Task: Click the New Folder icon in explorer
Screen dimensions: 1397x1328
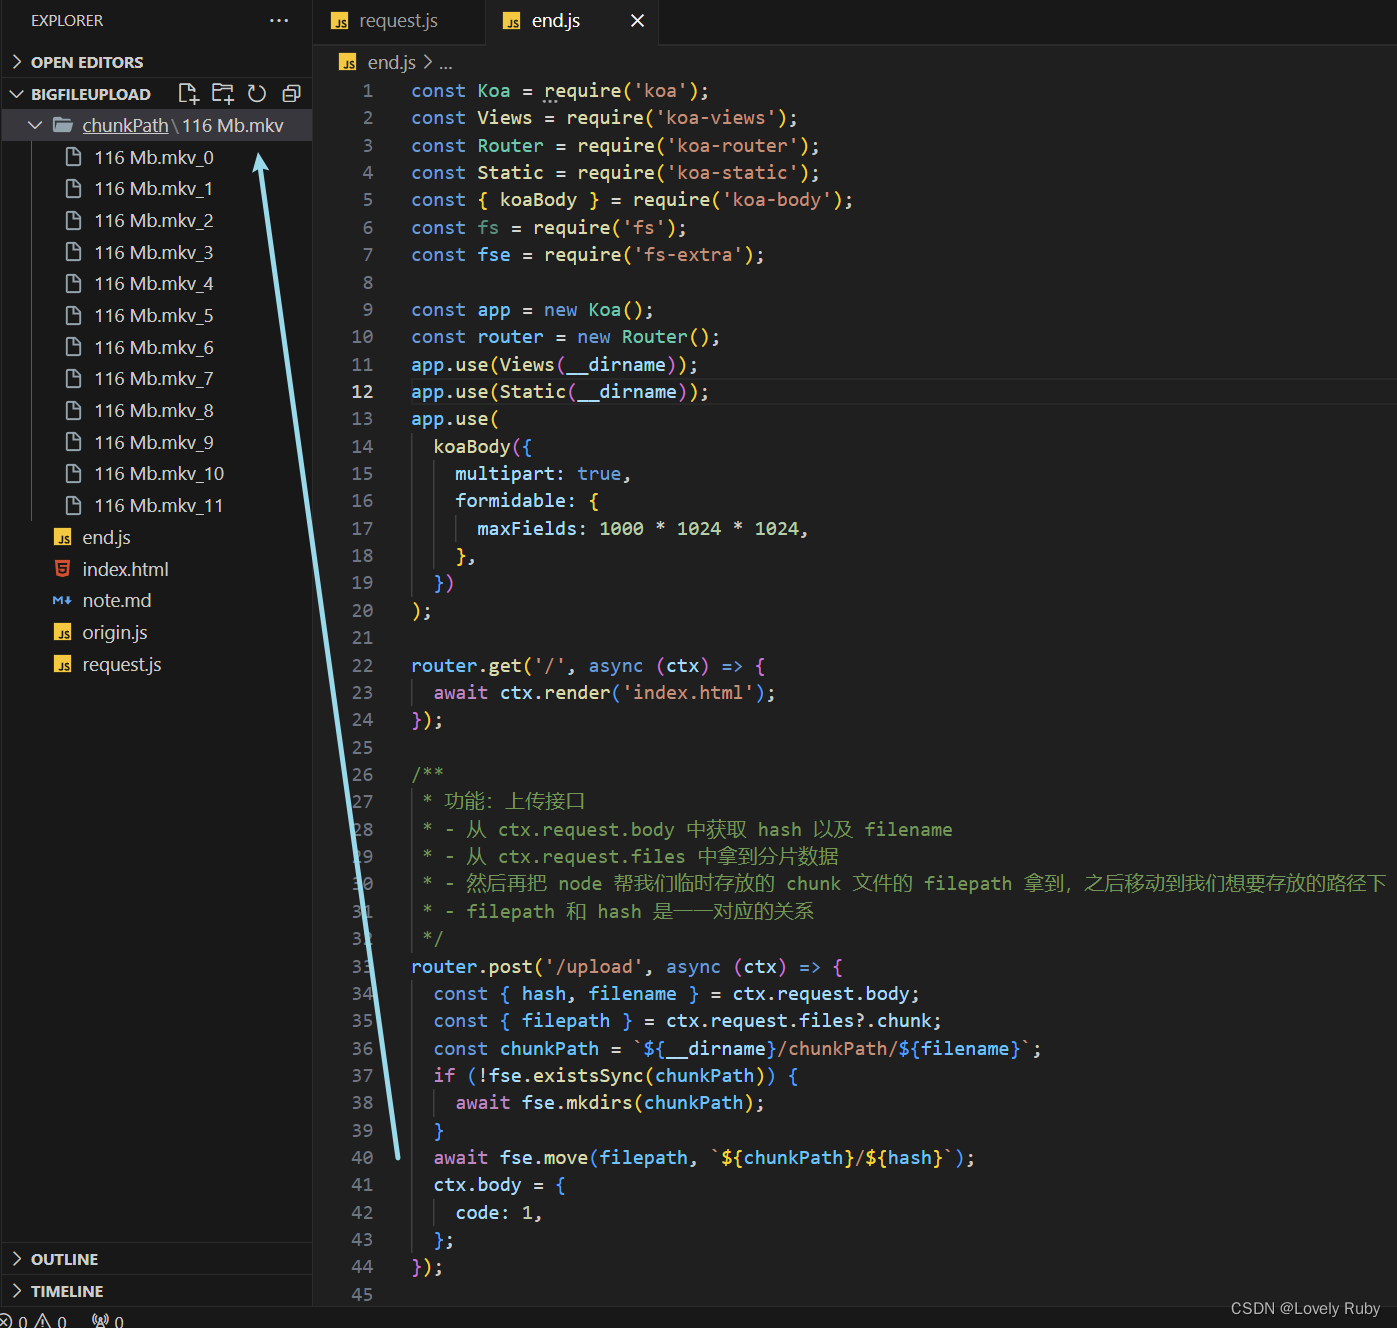Action: [x=222, y=93]
